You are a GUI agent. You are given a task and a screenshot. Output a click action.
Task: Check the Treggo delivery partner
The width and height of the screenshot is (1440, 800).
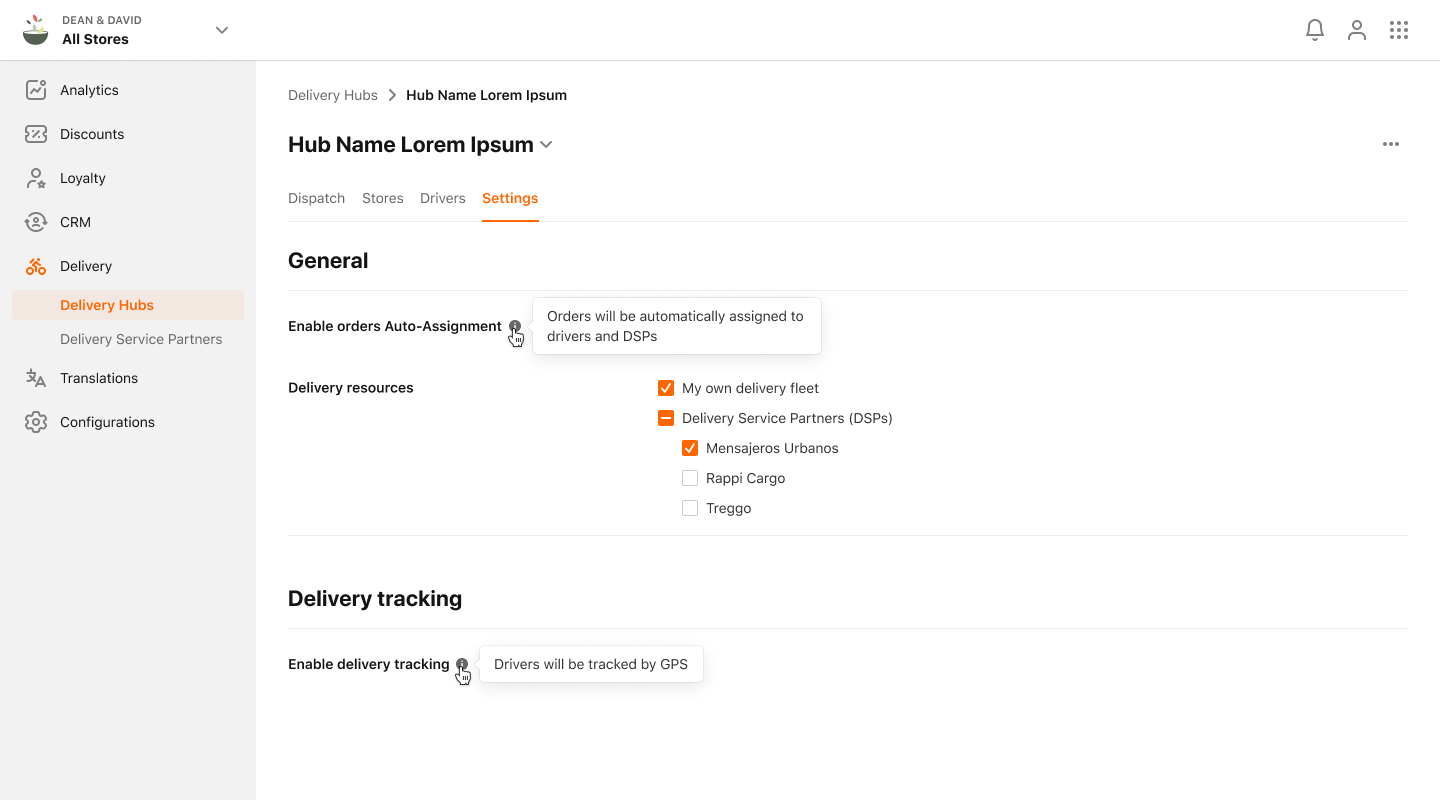pyautogui.click(x=689, y=507)
